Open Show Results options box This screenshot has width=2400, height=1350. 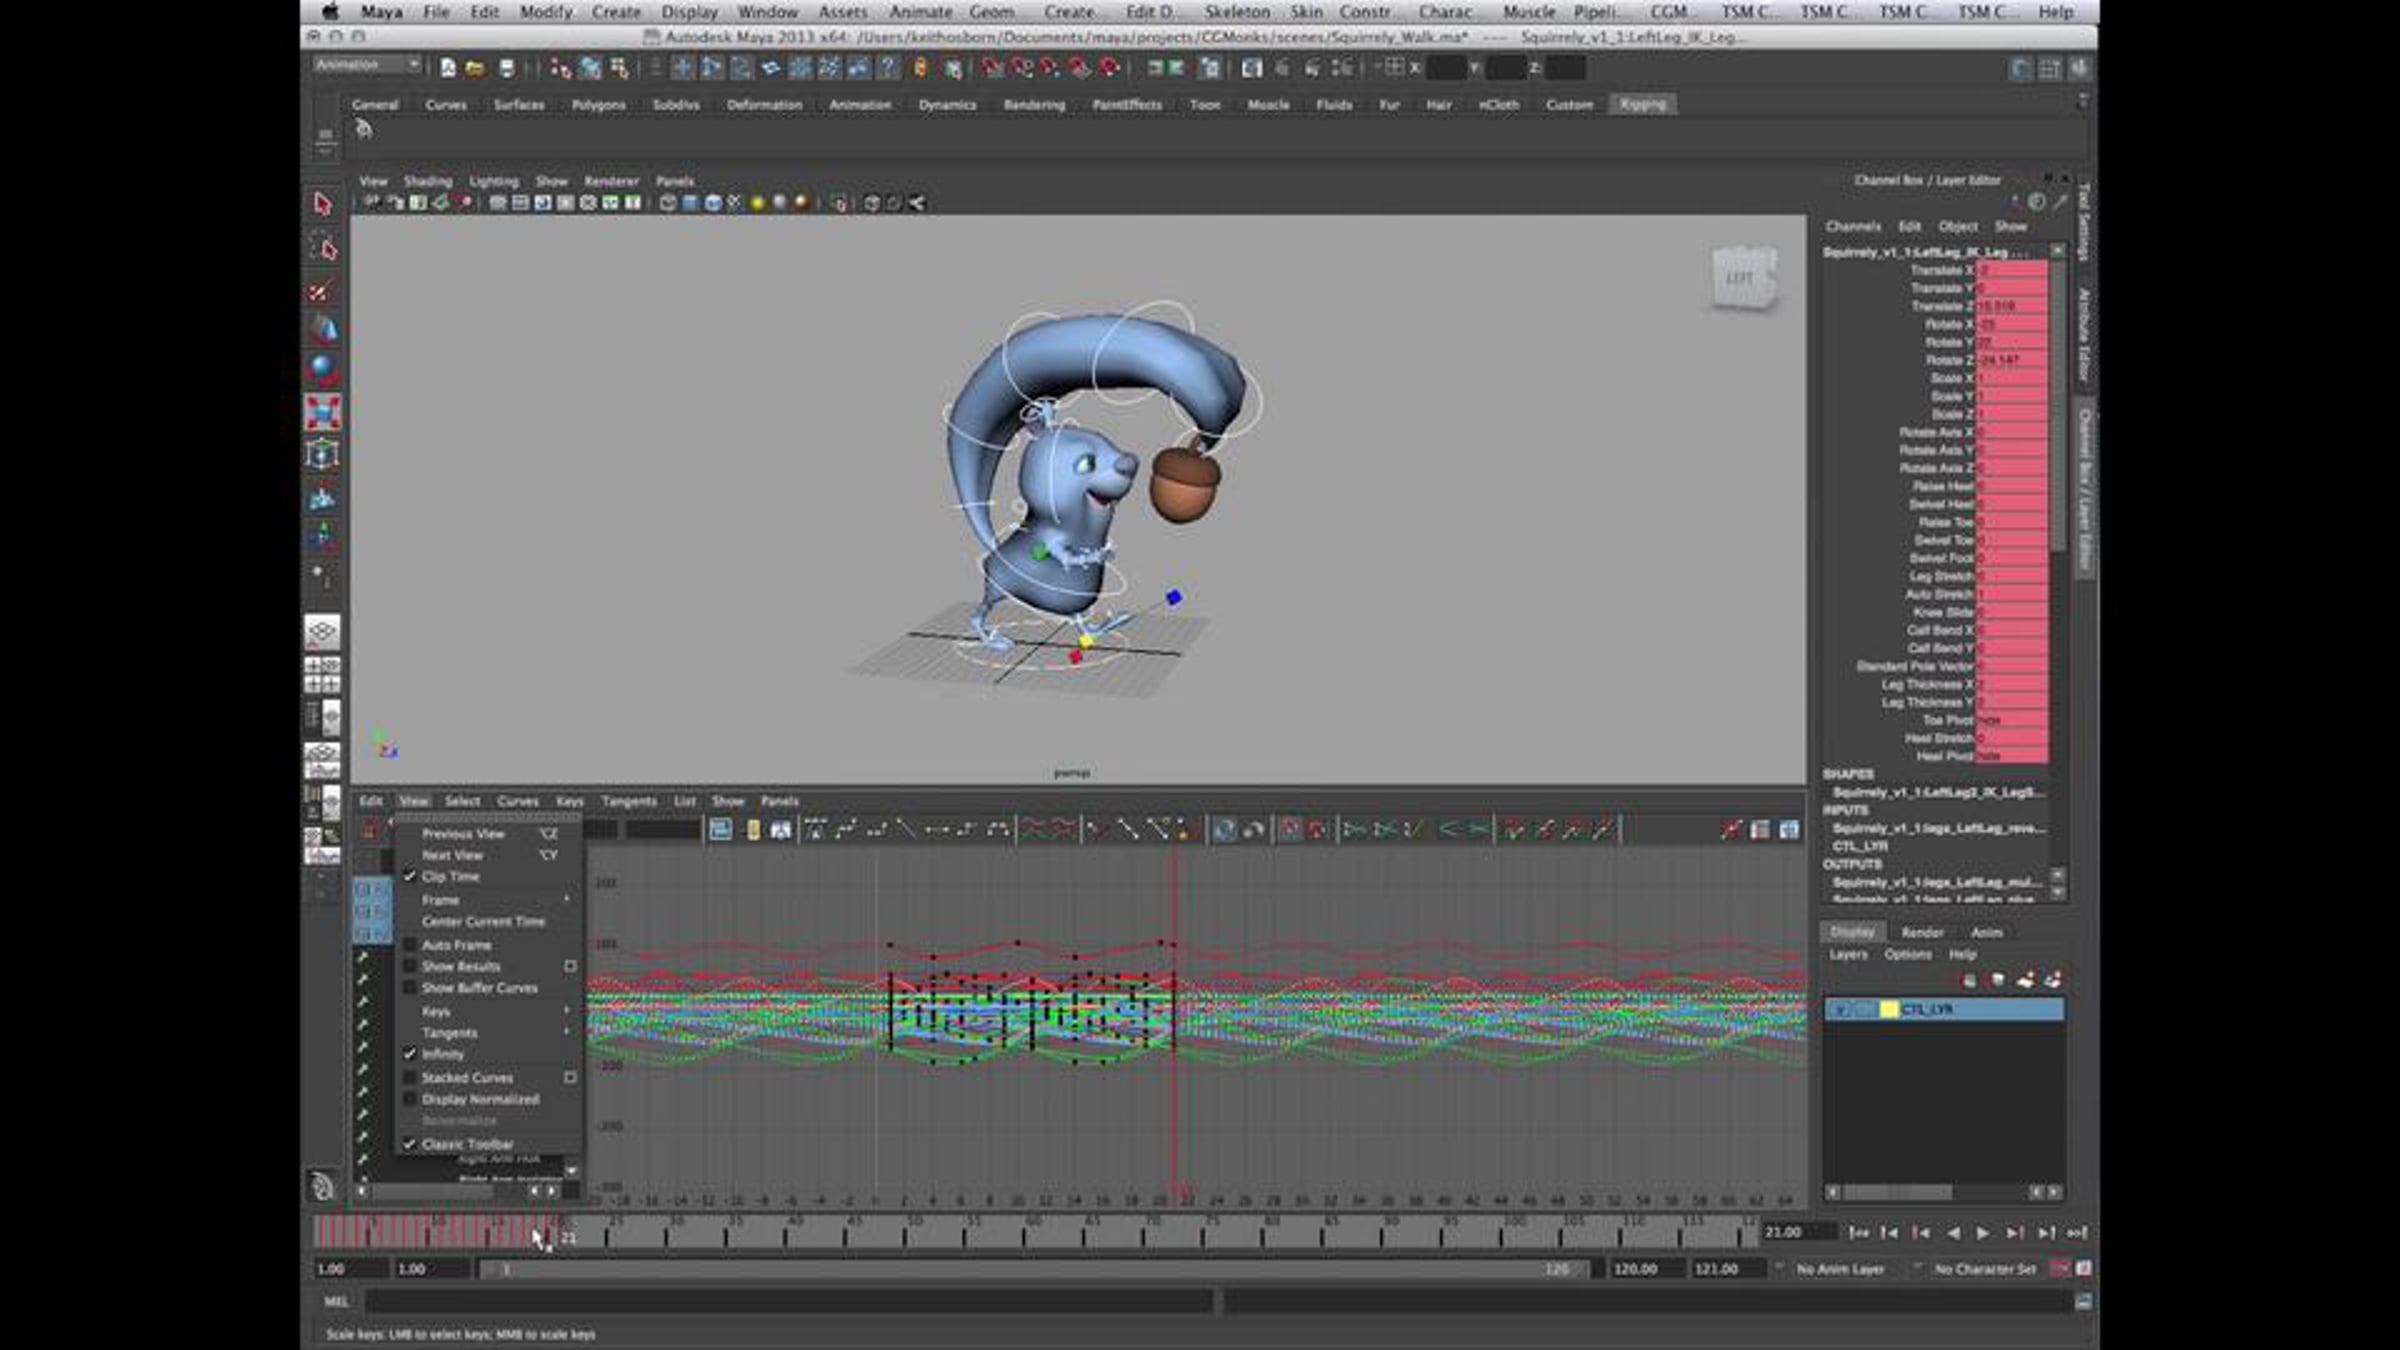click(x=570, y=966)
